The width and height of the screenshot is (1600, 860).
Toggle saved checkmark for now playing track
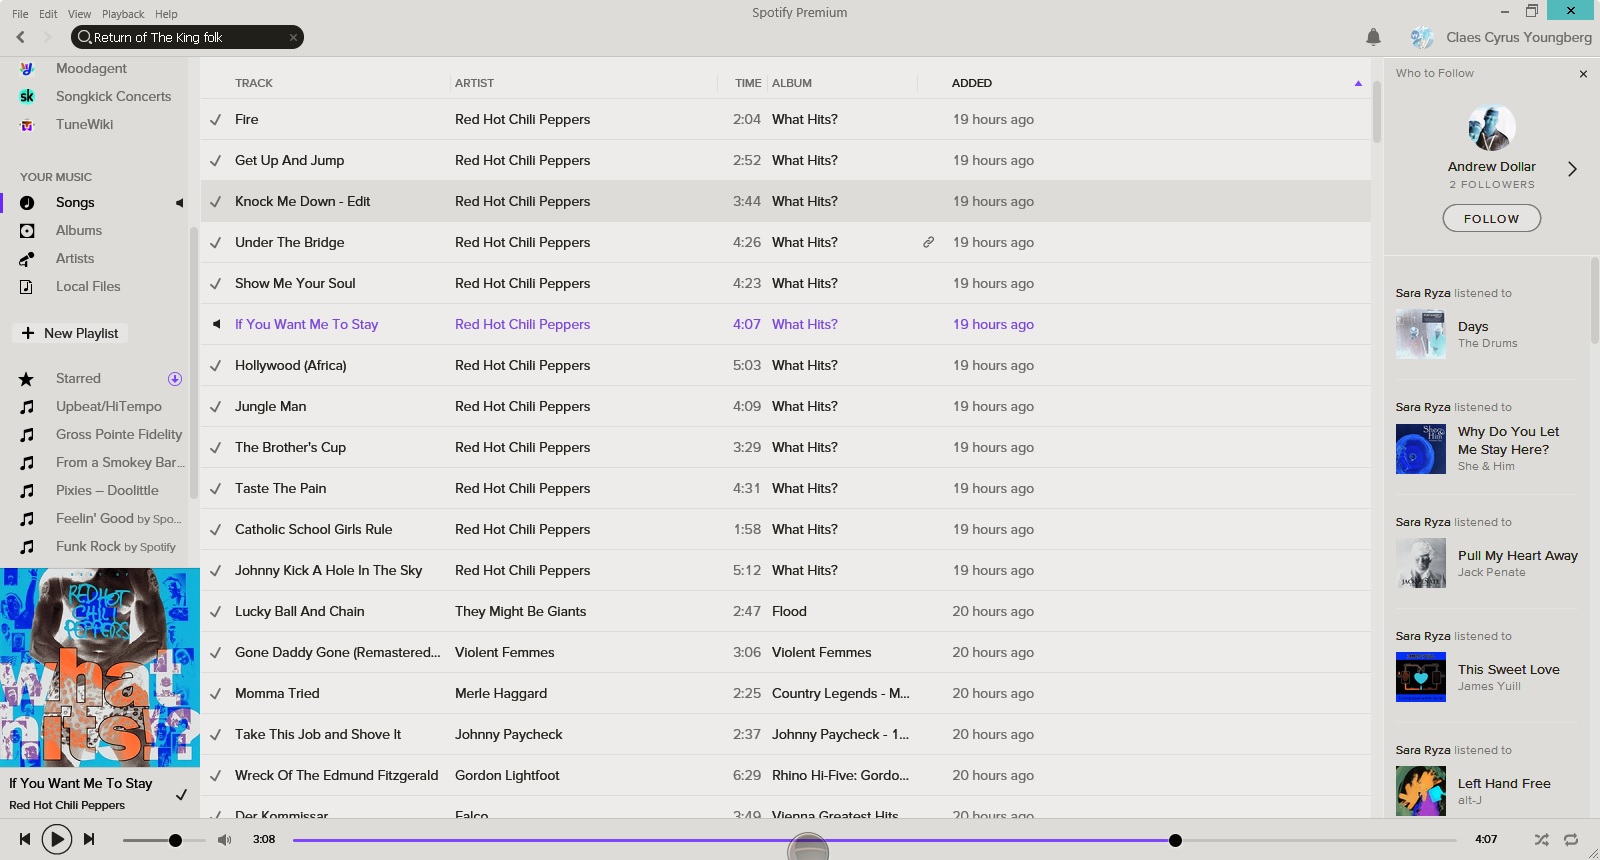(181, 794)
